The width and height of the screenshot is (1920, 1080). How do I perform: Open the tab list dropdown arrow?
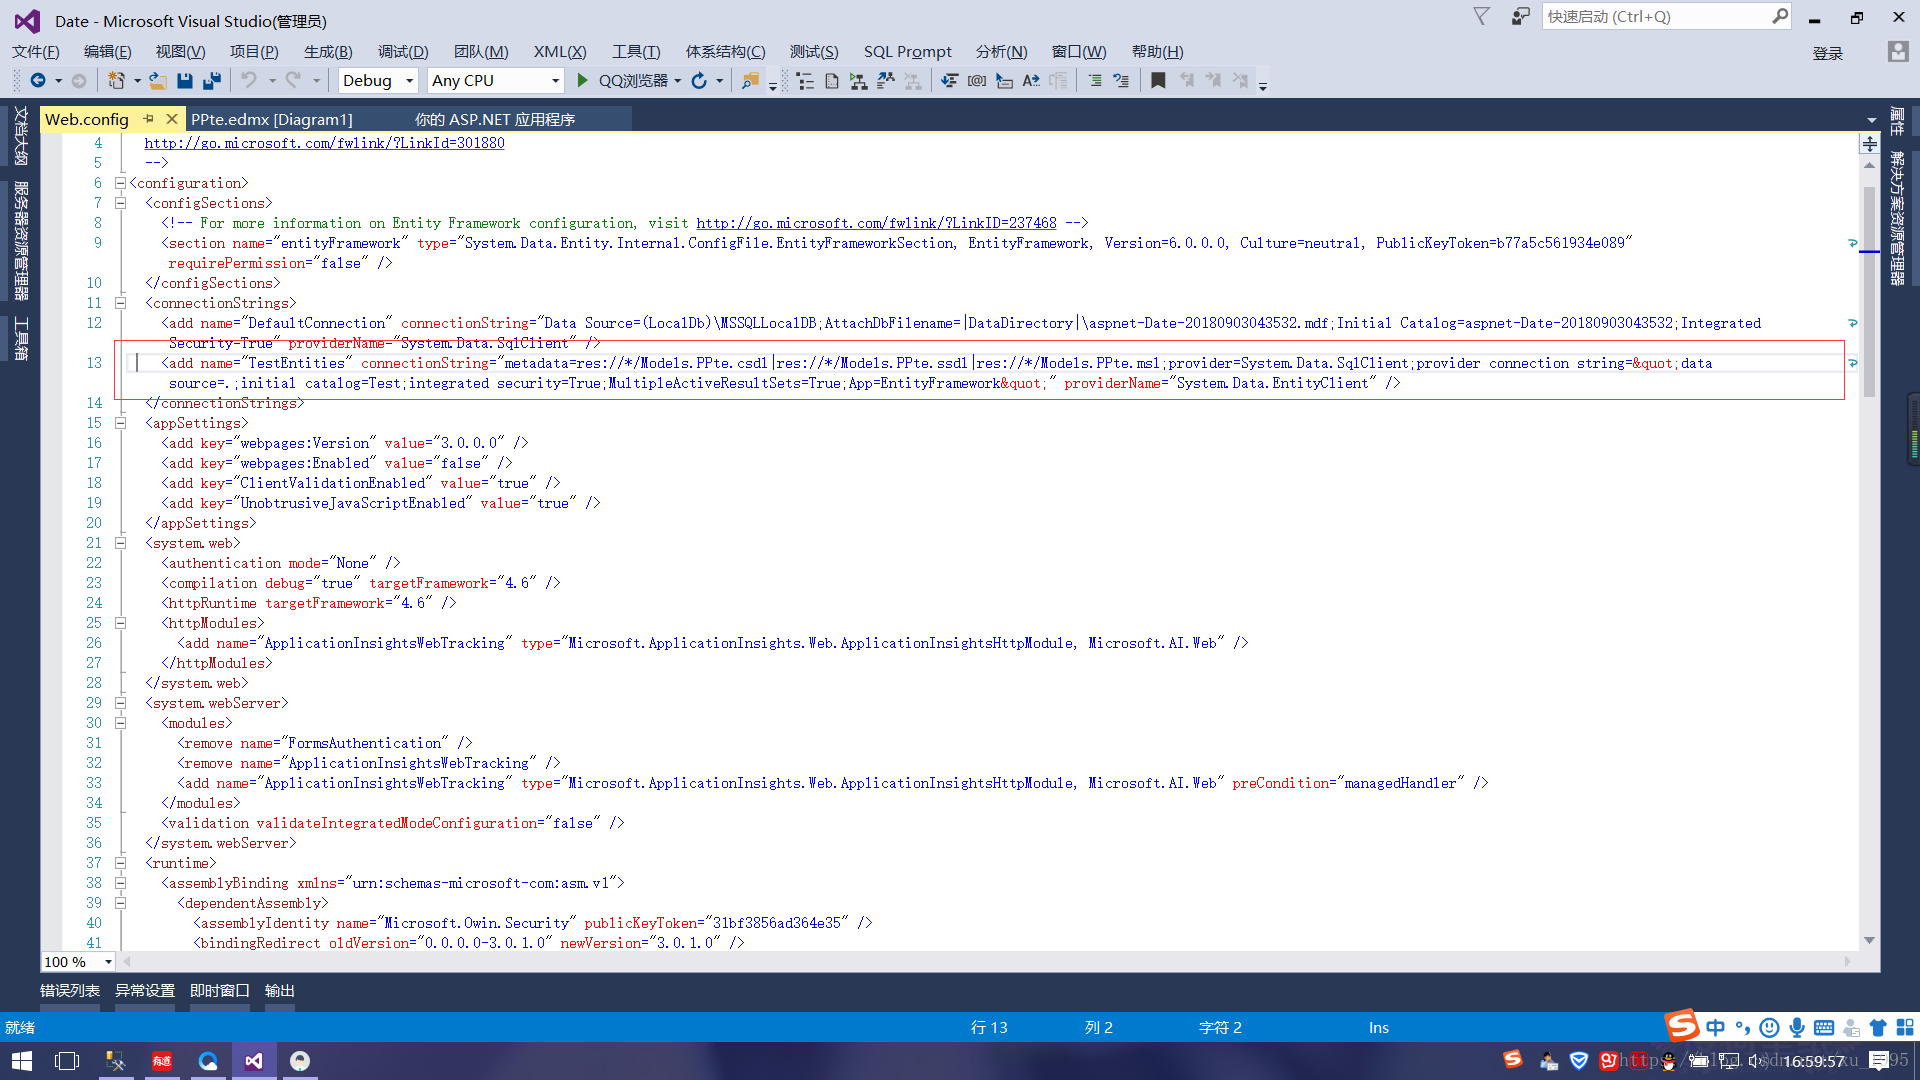click(1871, 120)
